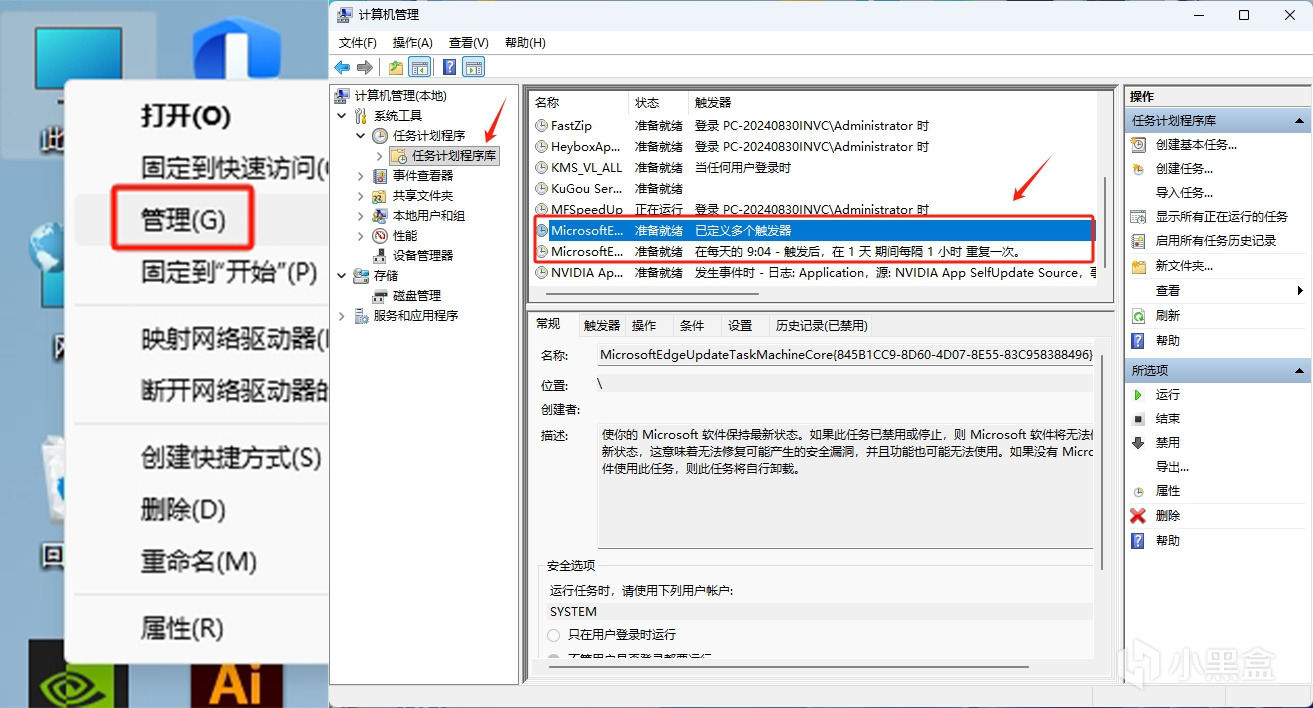Image resolution: width=1313 pixels, height=708 pixels.
Task: Click 显示所有正在运行的任务 action
Action: point(1221,216)
